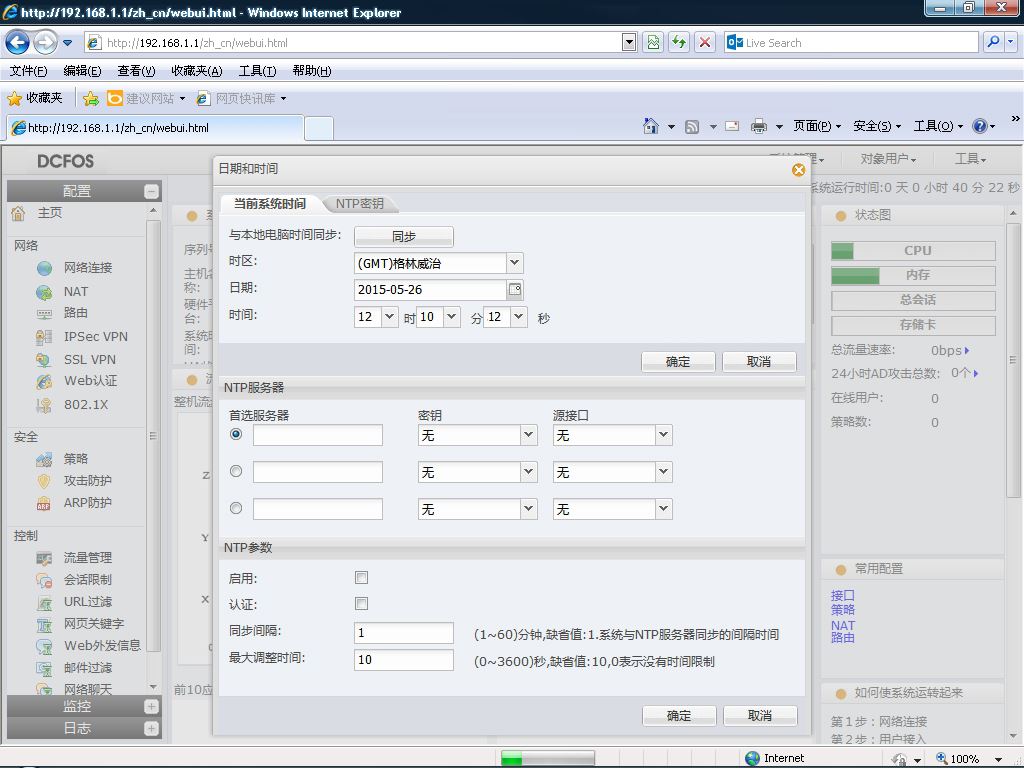Open the 接口 quick config link
Screen dimensions: 1024x768
[842, 595]
